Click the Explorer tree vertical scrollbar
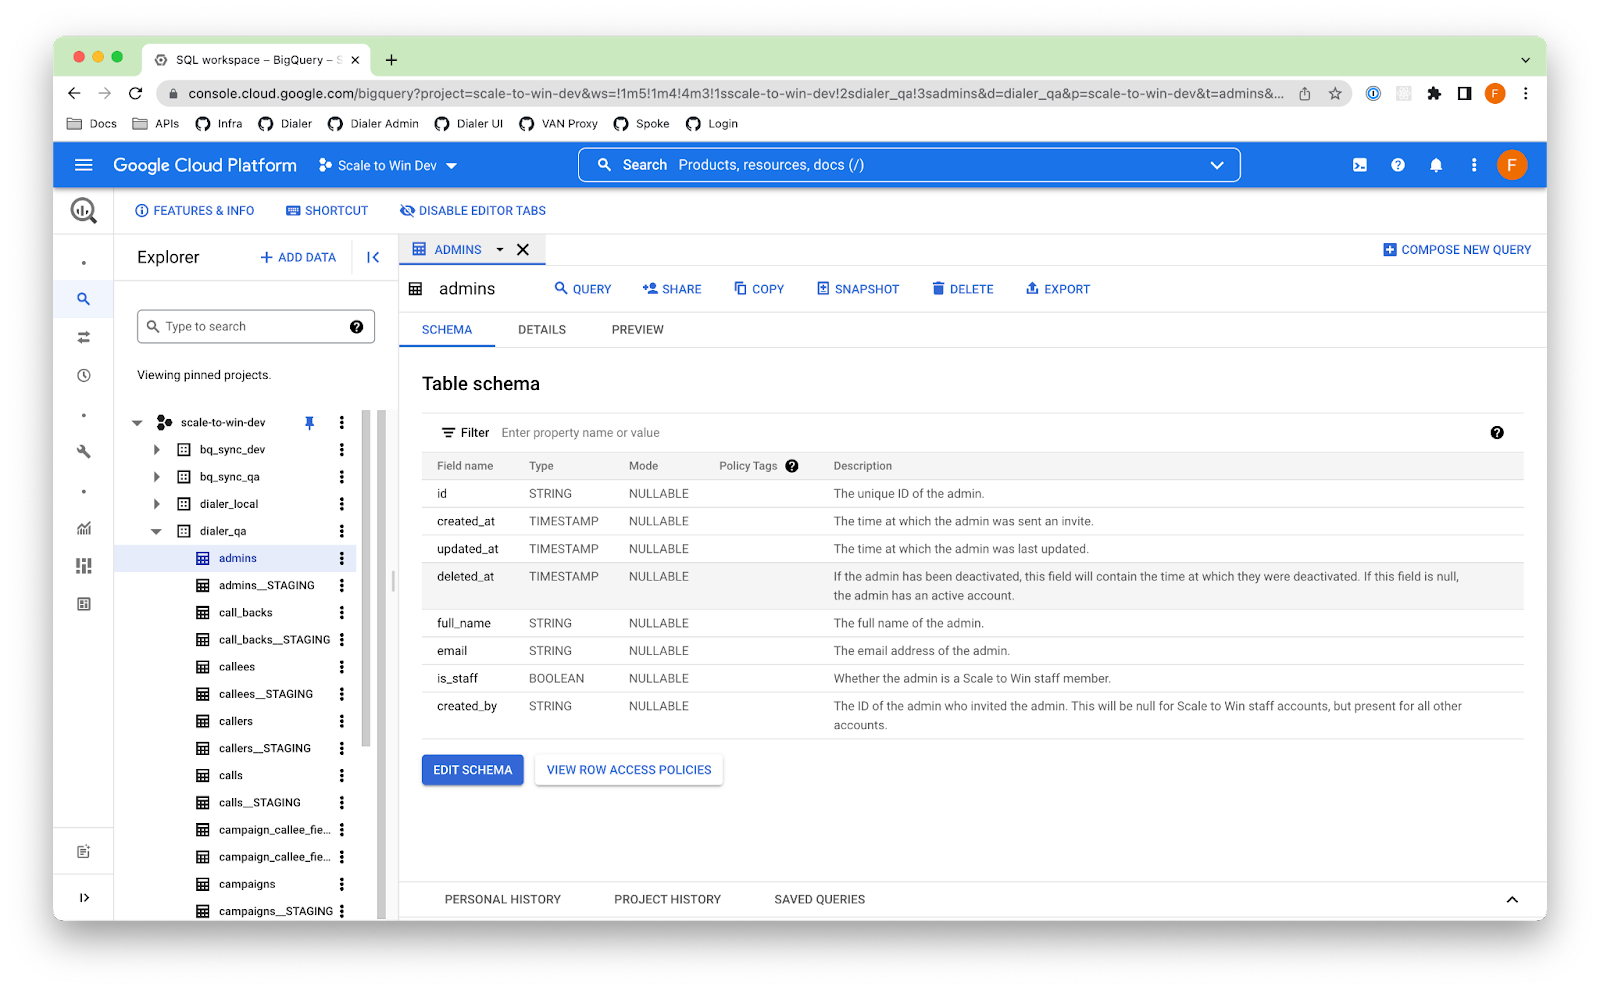The width and height of the screenshot is (1600, 991). click(366, 578)
